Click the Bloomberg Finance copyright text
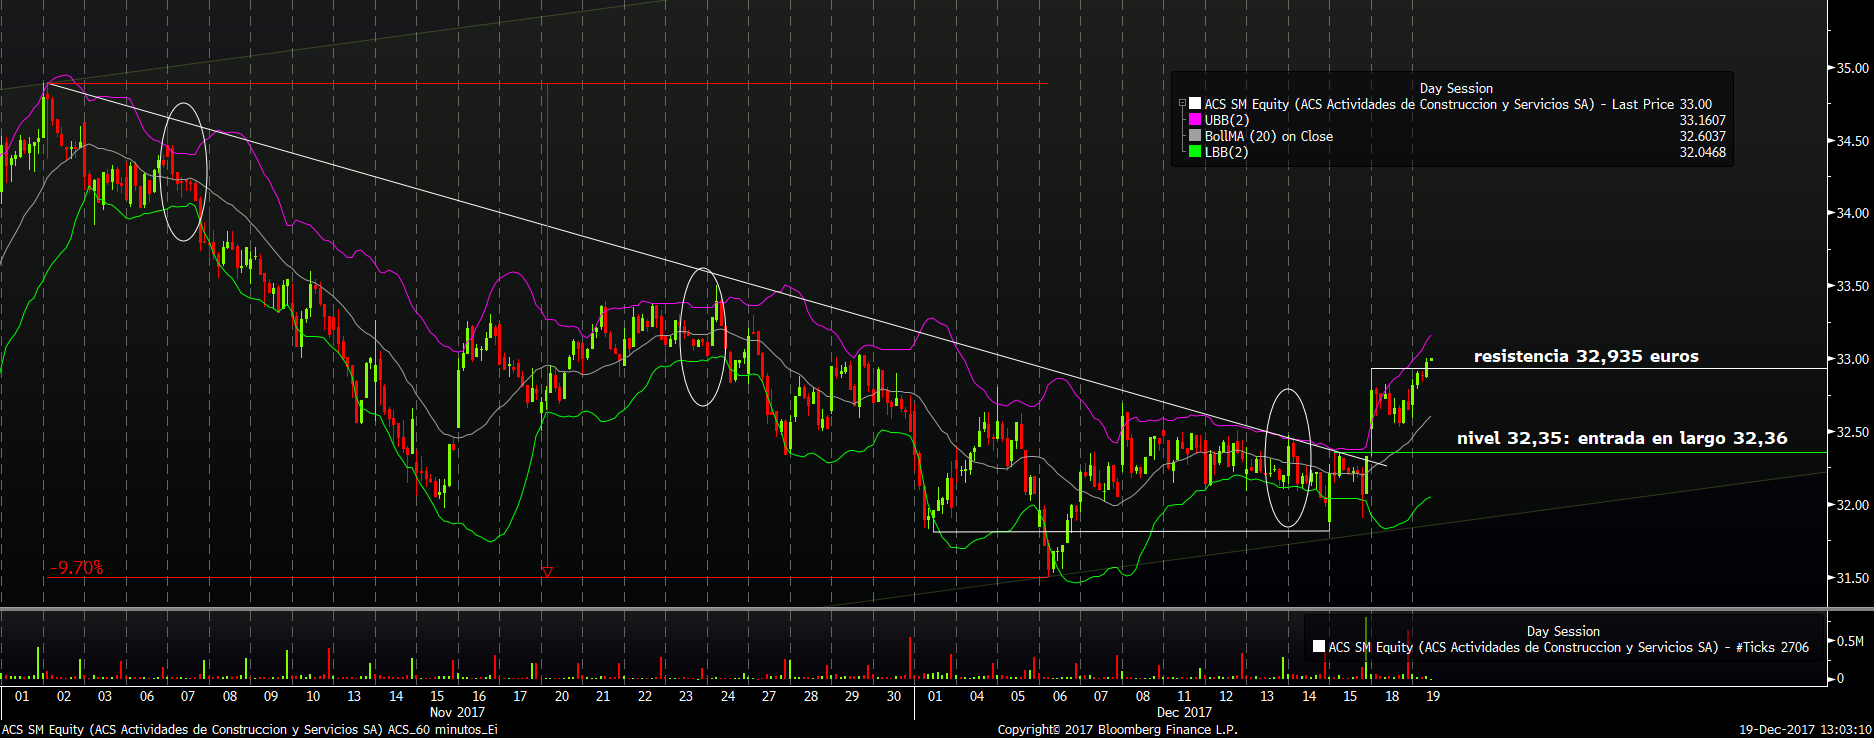 (x=1117, y=729)
